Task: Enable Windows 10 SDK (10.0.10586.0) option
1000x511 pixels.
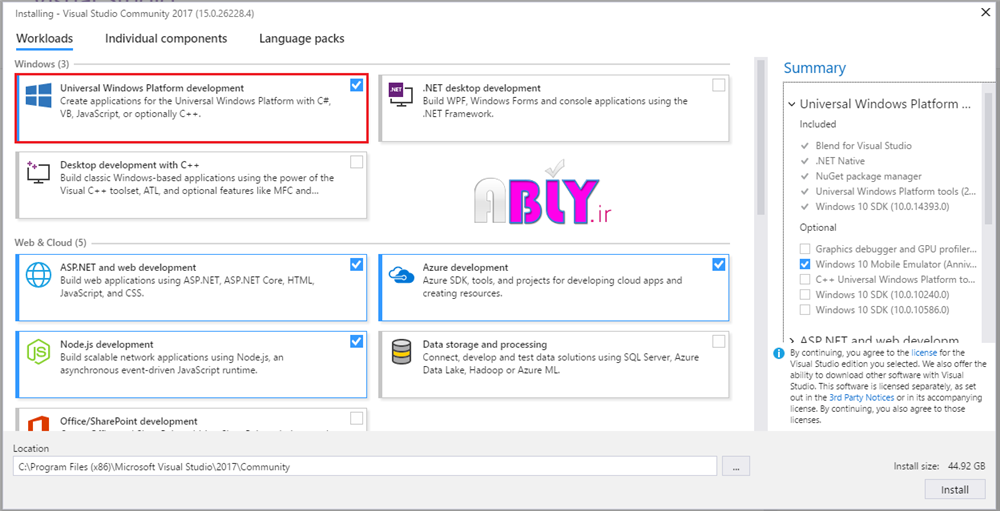Action: click(x=805, y=310)
